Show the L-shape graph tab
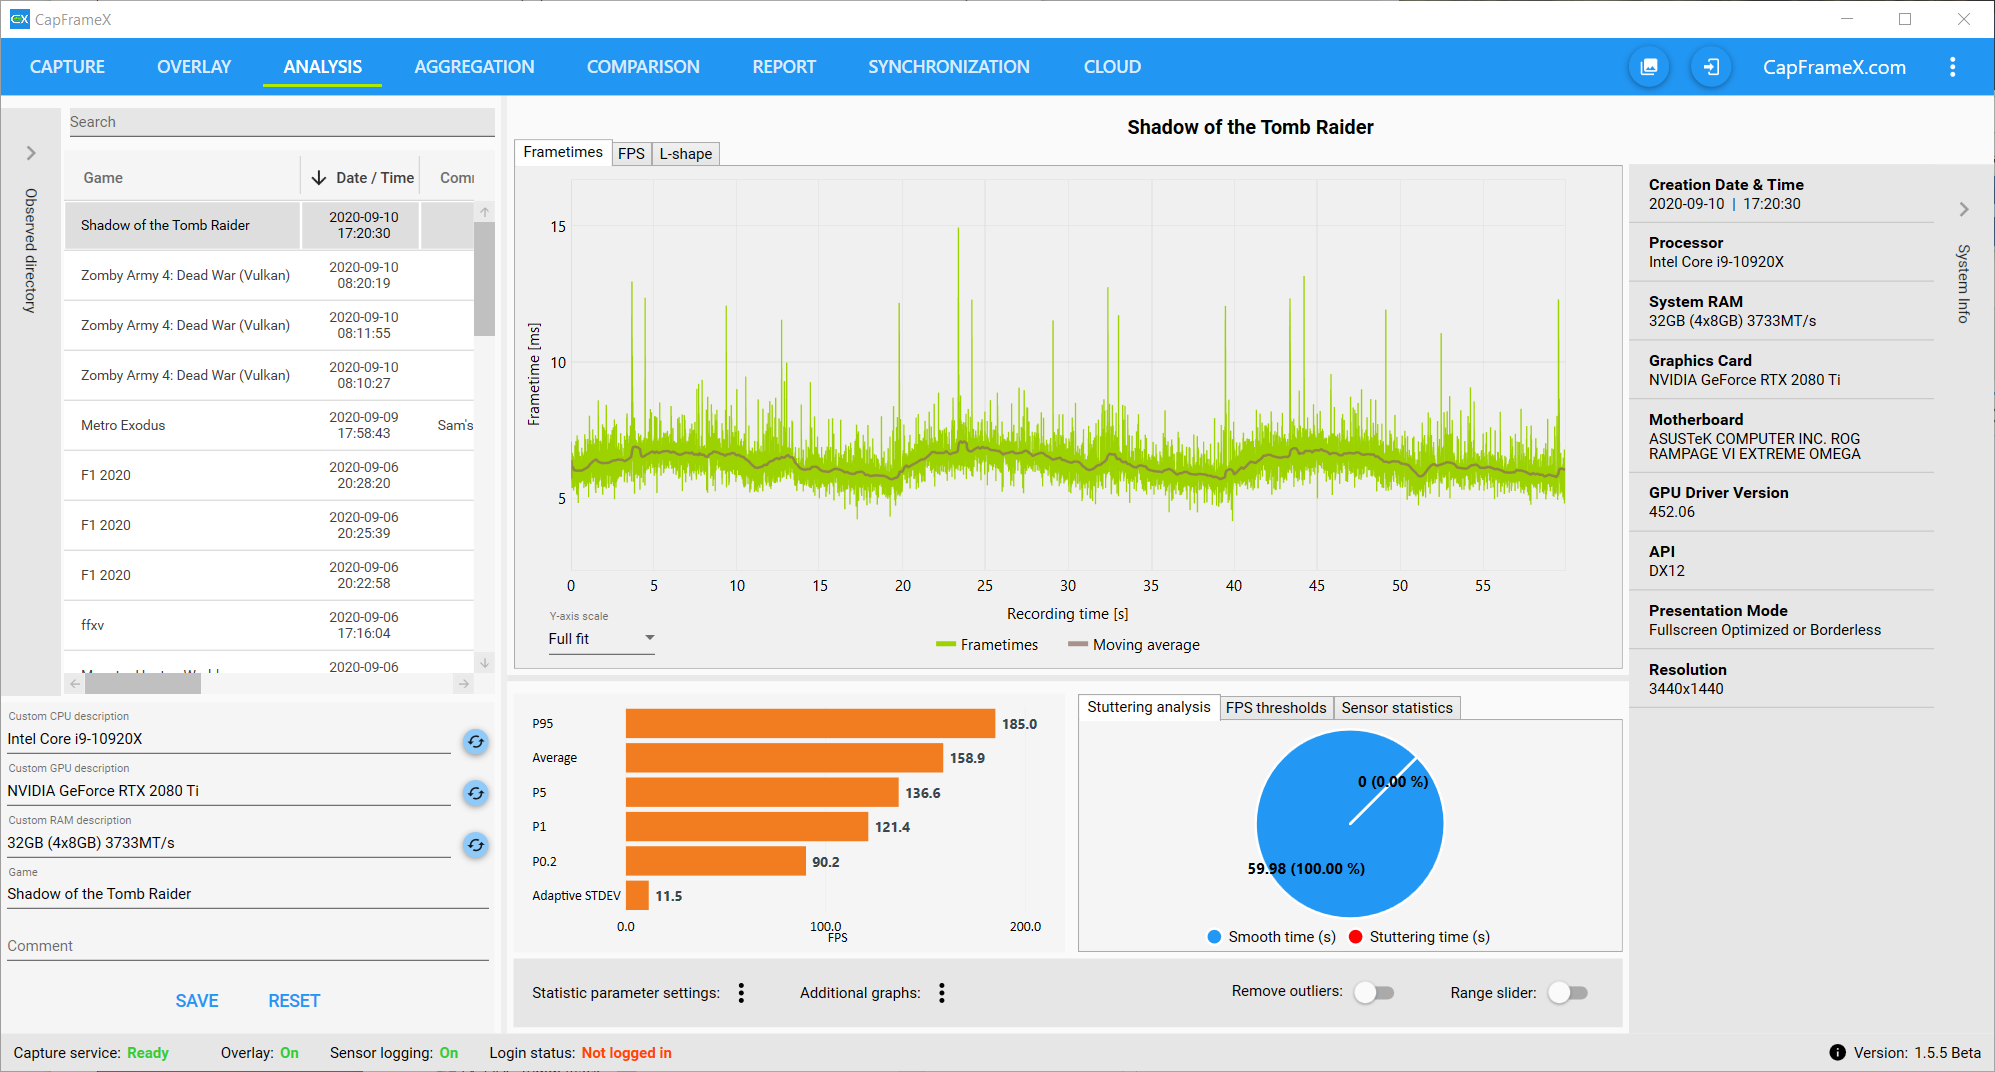The height and width of the screenshot is (1072, 1995). pyautogui.click(x=686, y=154)
